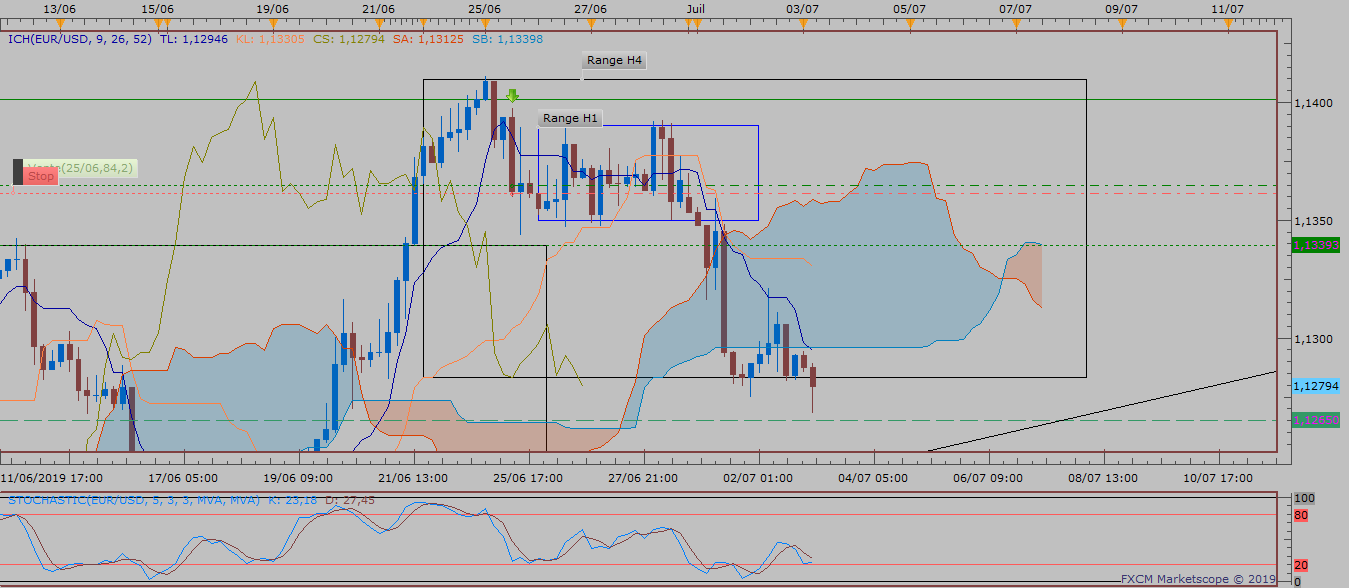
Task: Click the KL: 1,13305 value
Action: point(270,40)
